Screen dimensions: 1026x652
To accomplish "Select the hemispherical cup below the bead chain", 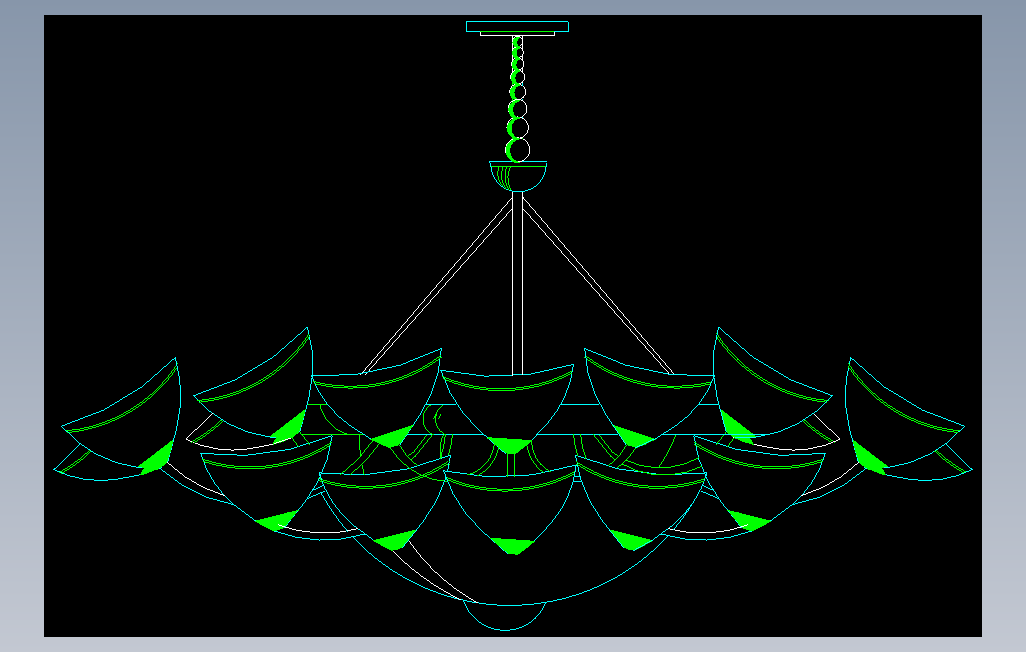I will 518,176.
